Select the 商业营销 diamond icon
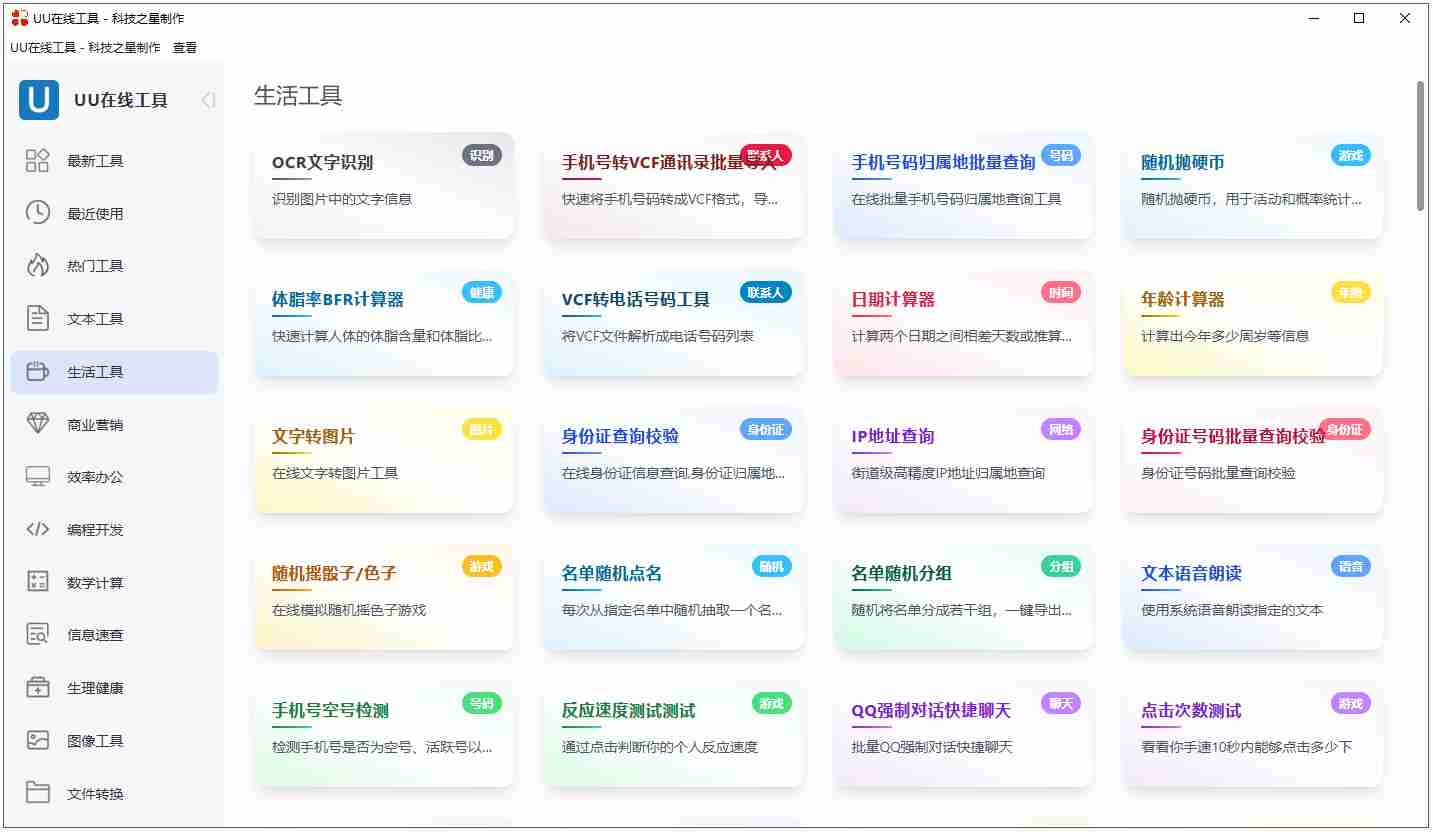 [x=37, y=424]
